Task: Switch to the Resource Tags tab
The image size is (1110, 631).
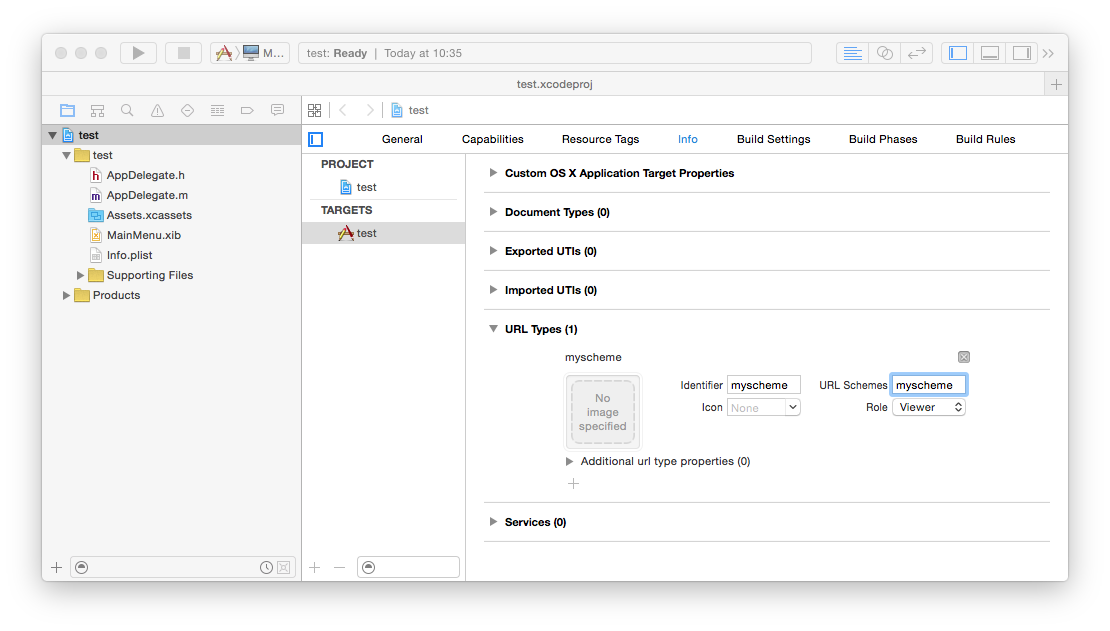Action: (x=600, y=140)
